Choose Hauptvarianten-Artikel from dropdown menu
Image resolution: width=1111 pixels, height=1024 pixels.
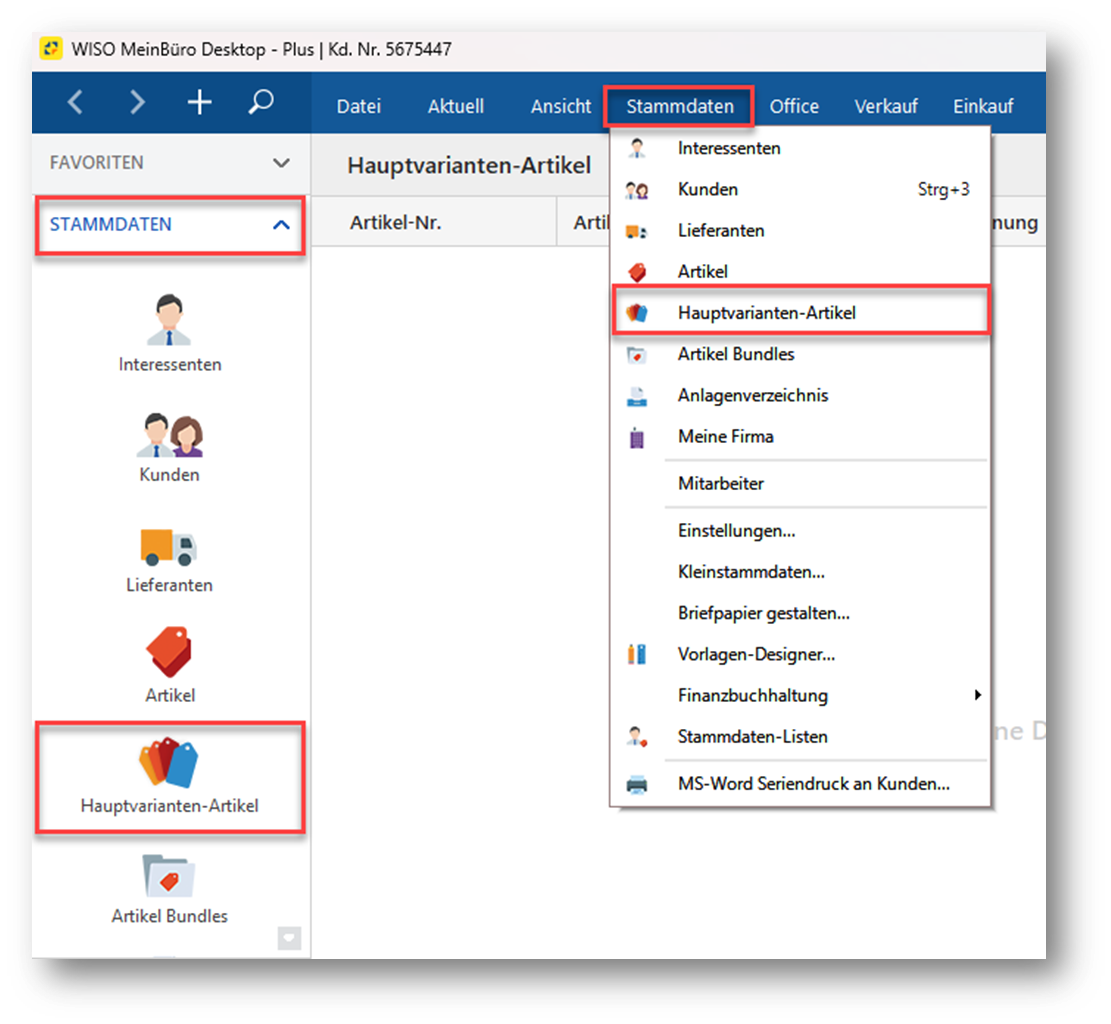pos(766,313)
